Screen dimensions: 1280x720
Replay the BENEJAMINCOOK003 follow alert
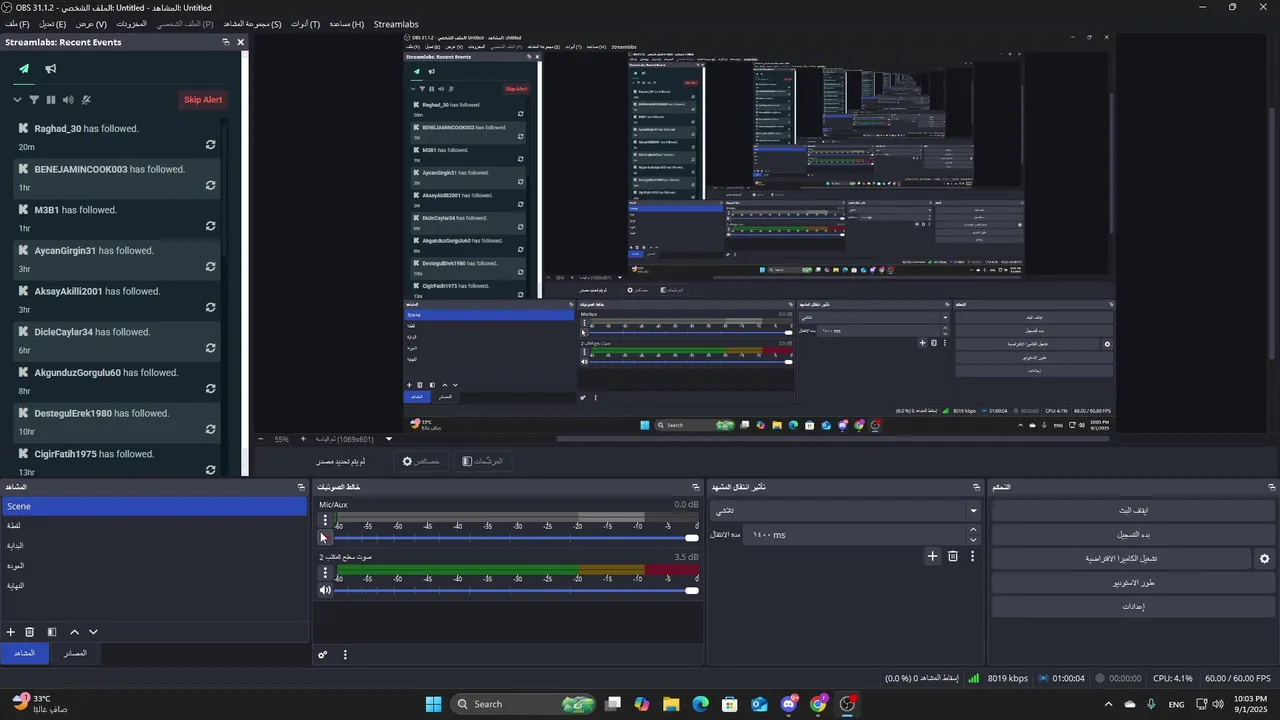[210, 185]
